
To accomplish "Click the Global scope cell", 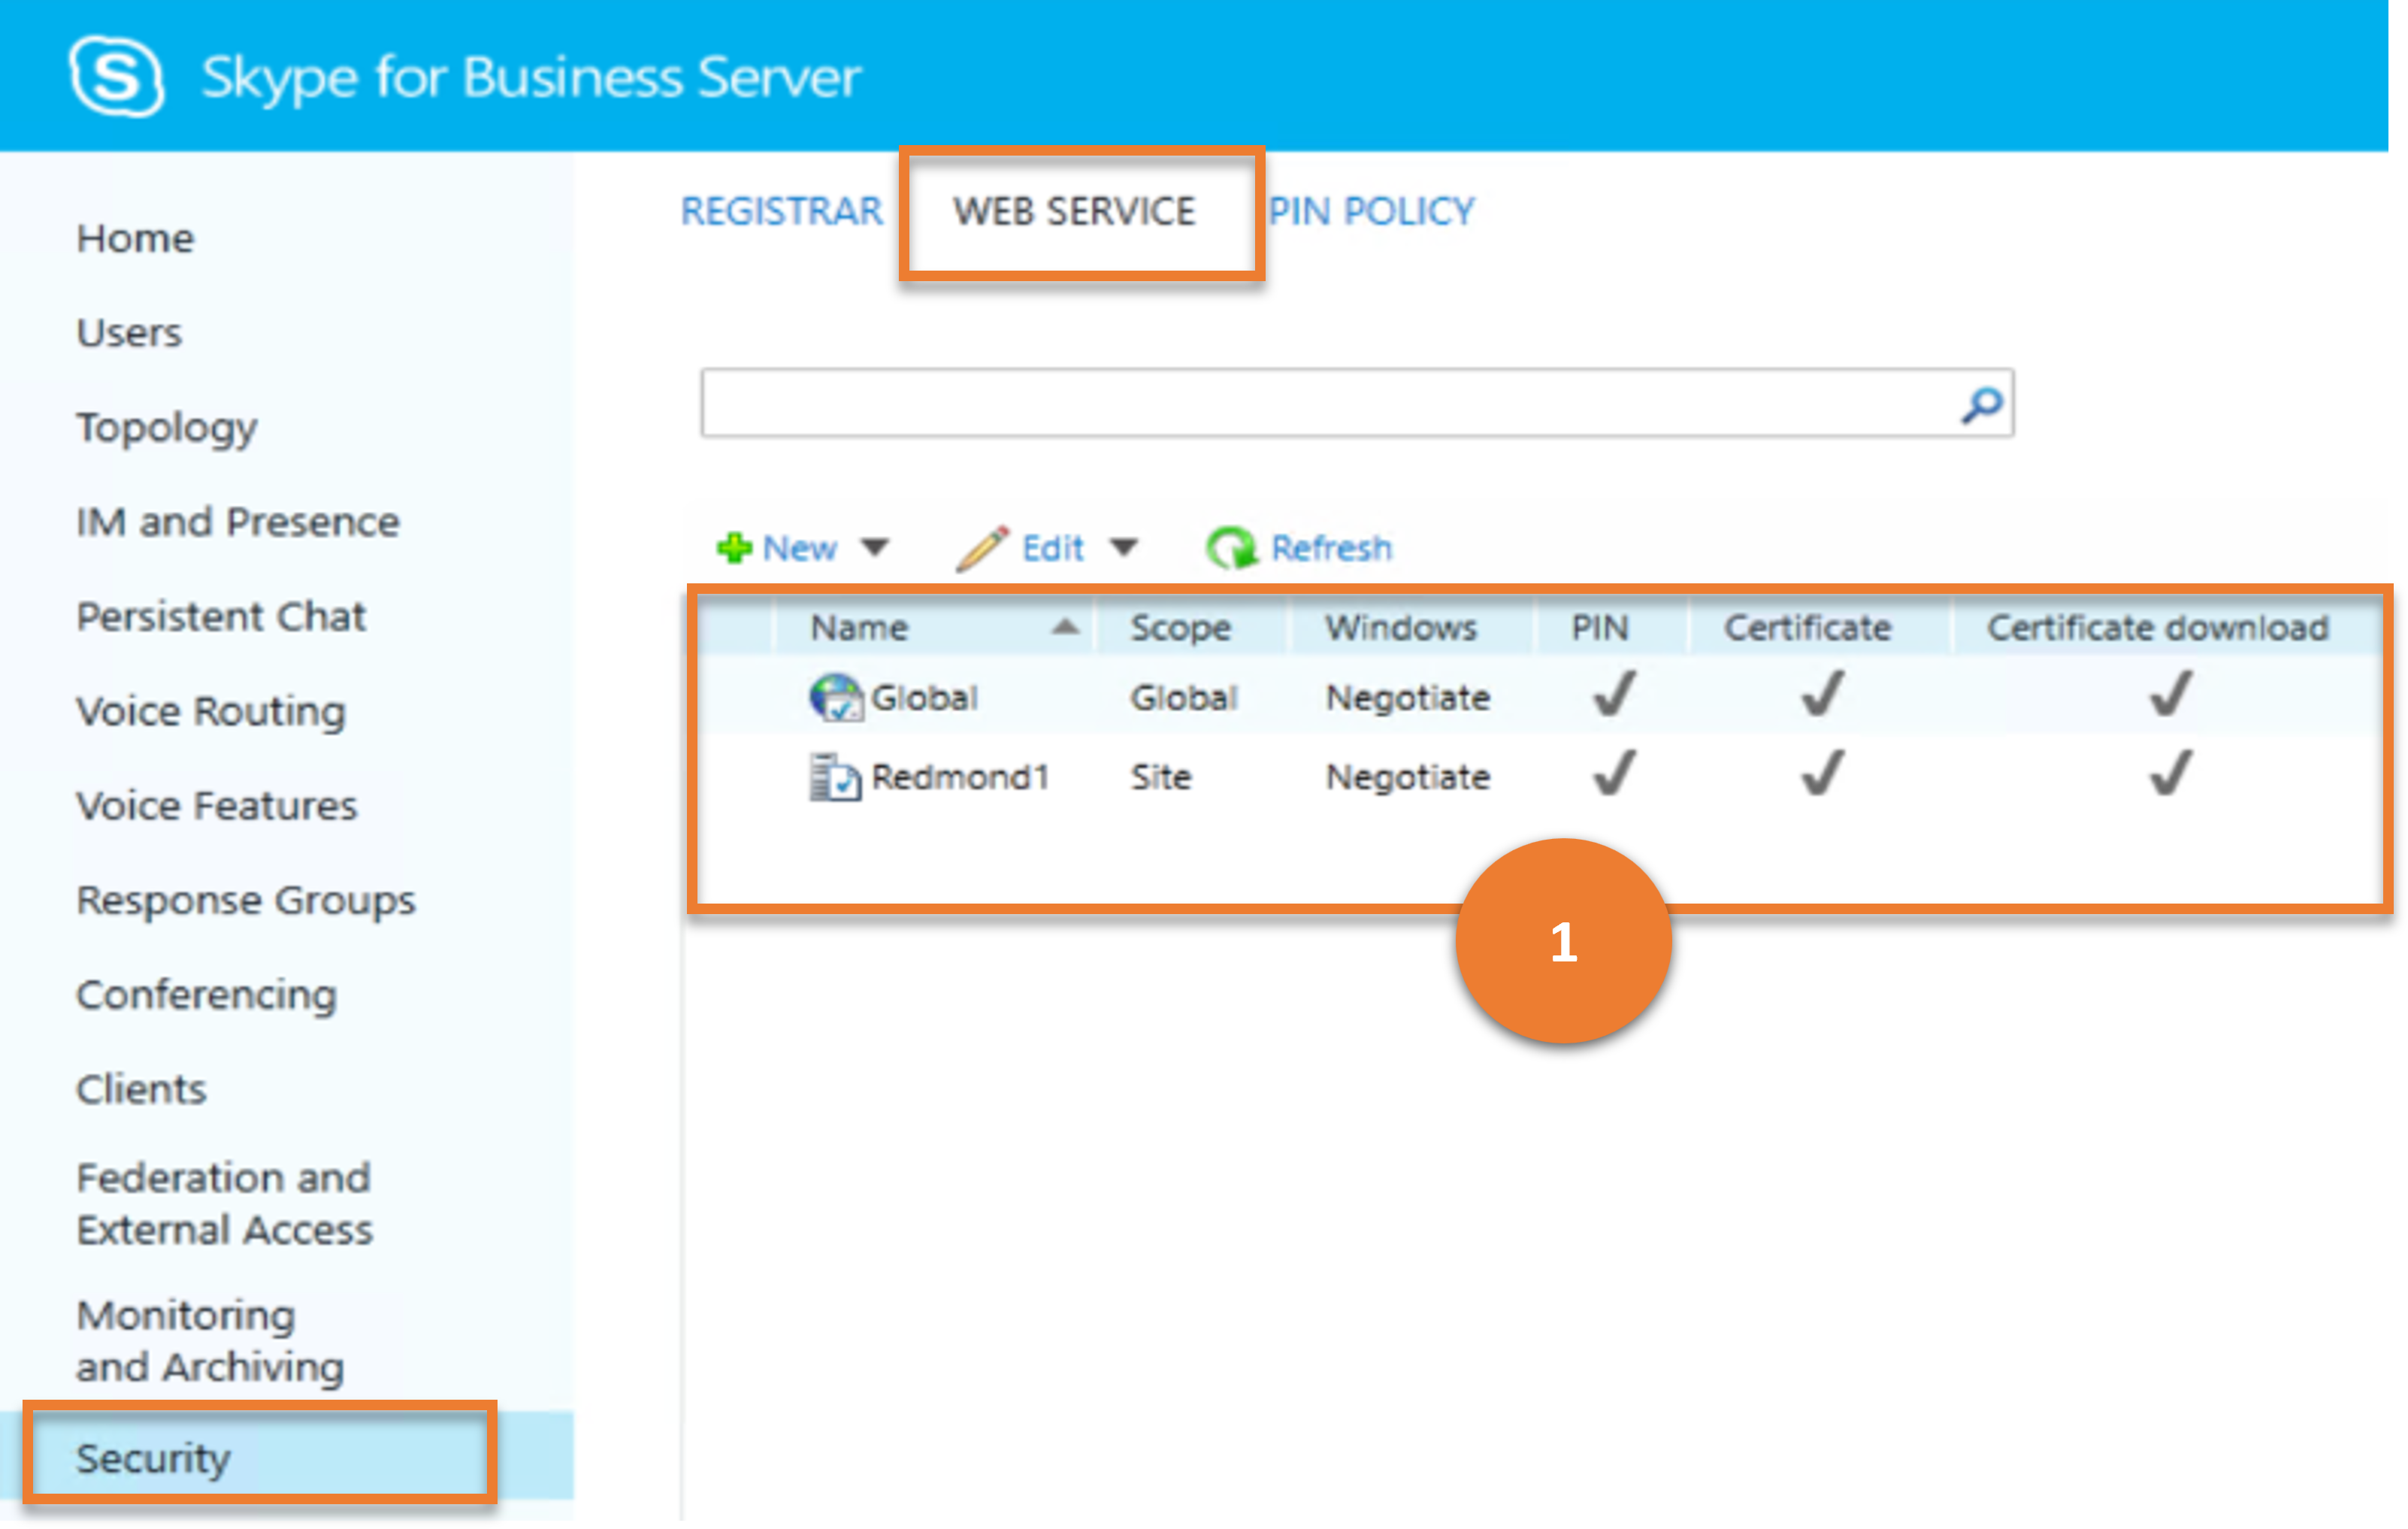I will pyautogui.click(x=1184, y=697).
